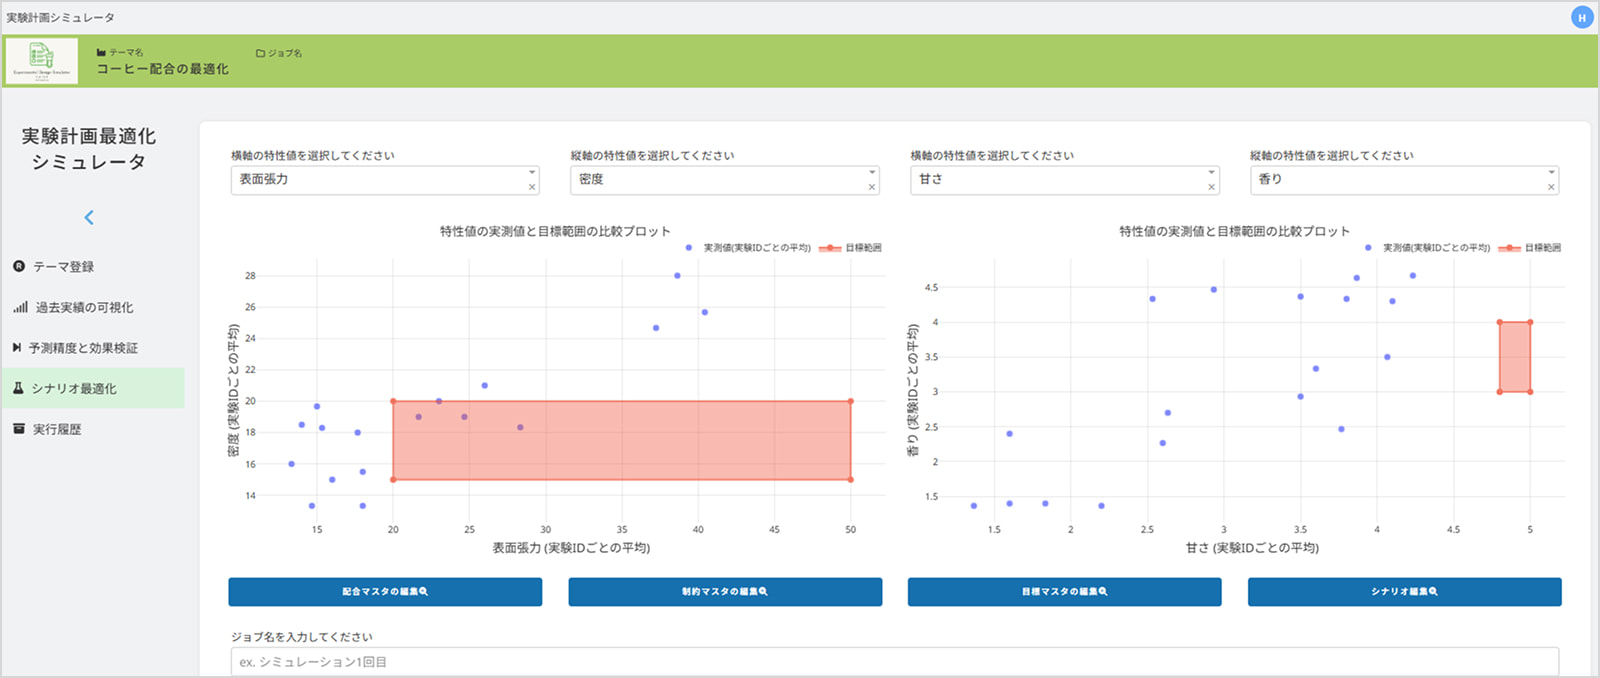Click the テーマ登録 registered icon in sidebar

(x=19, y=267)
